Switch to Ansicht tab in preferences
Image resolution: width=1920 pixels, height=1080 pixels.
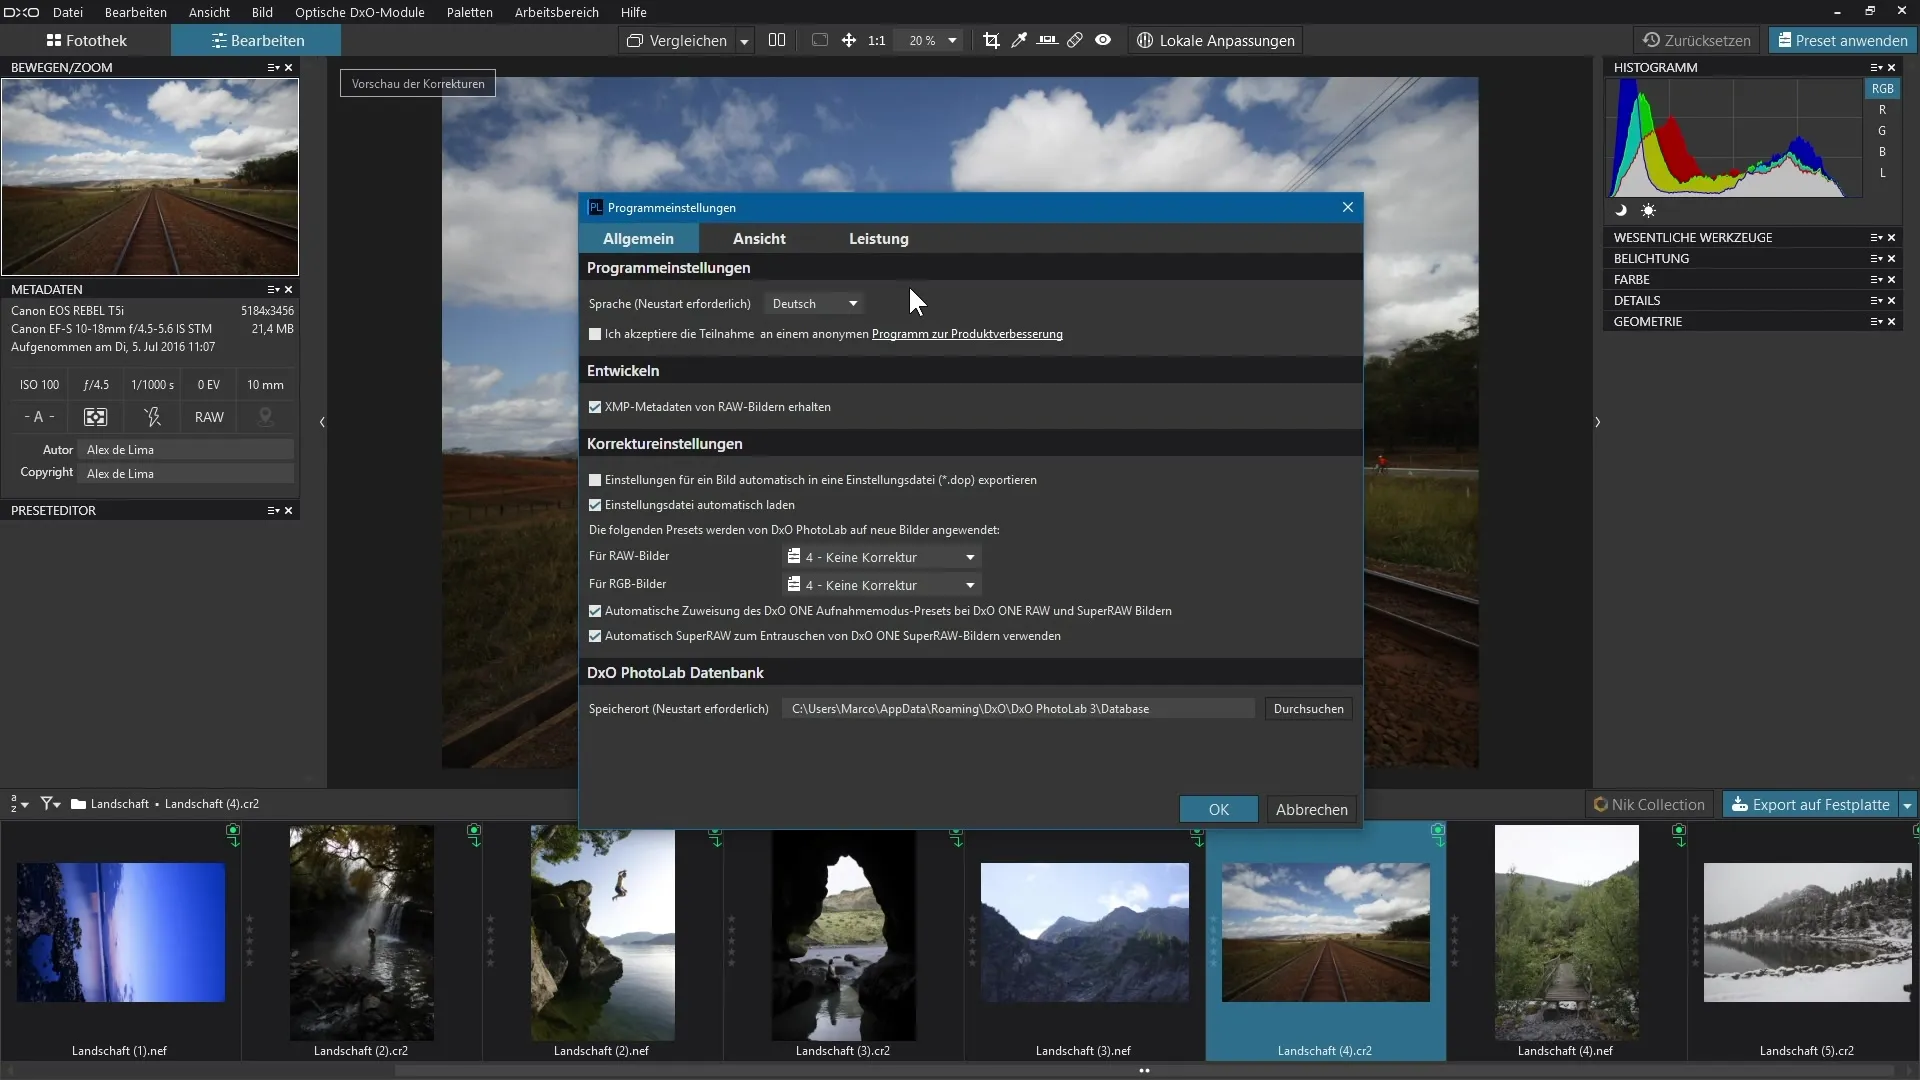(759, 238)
